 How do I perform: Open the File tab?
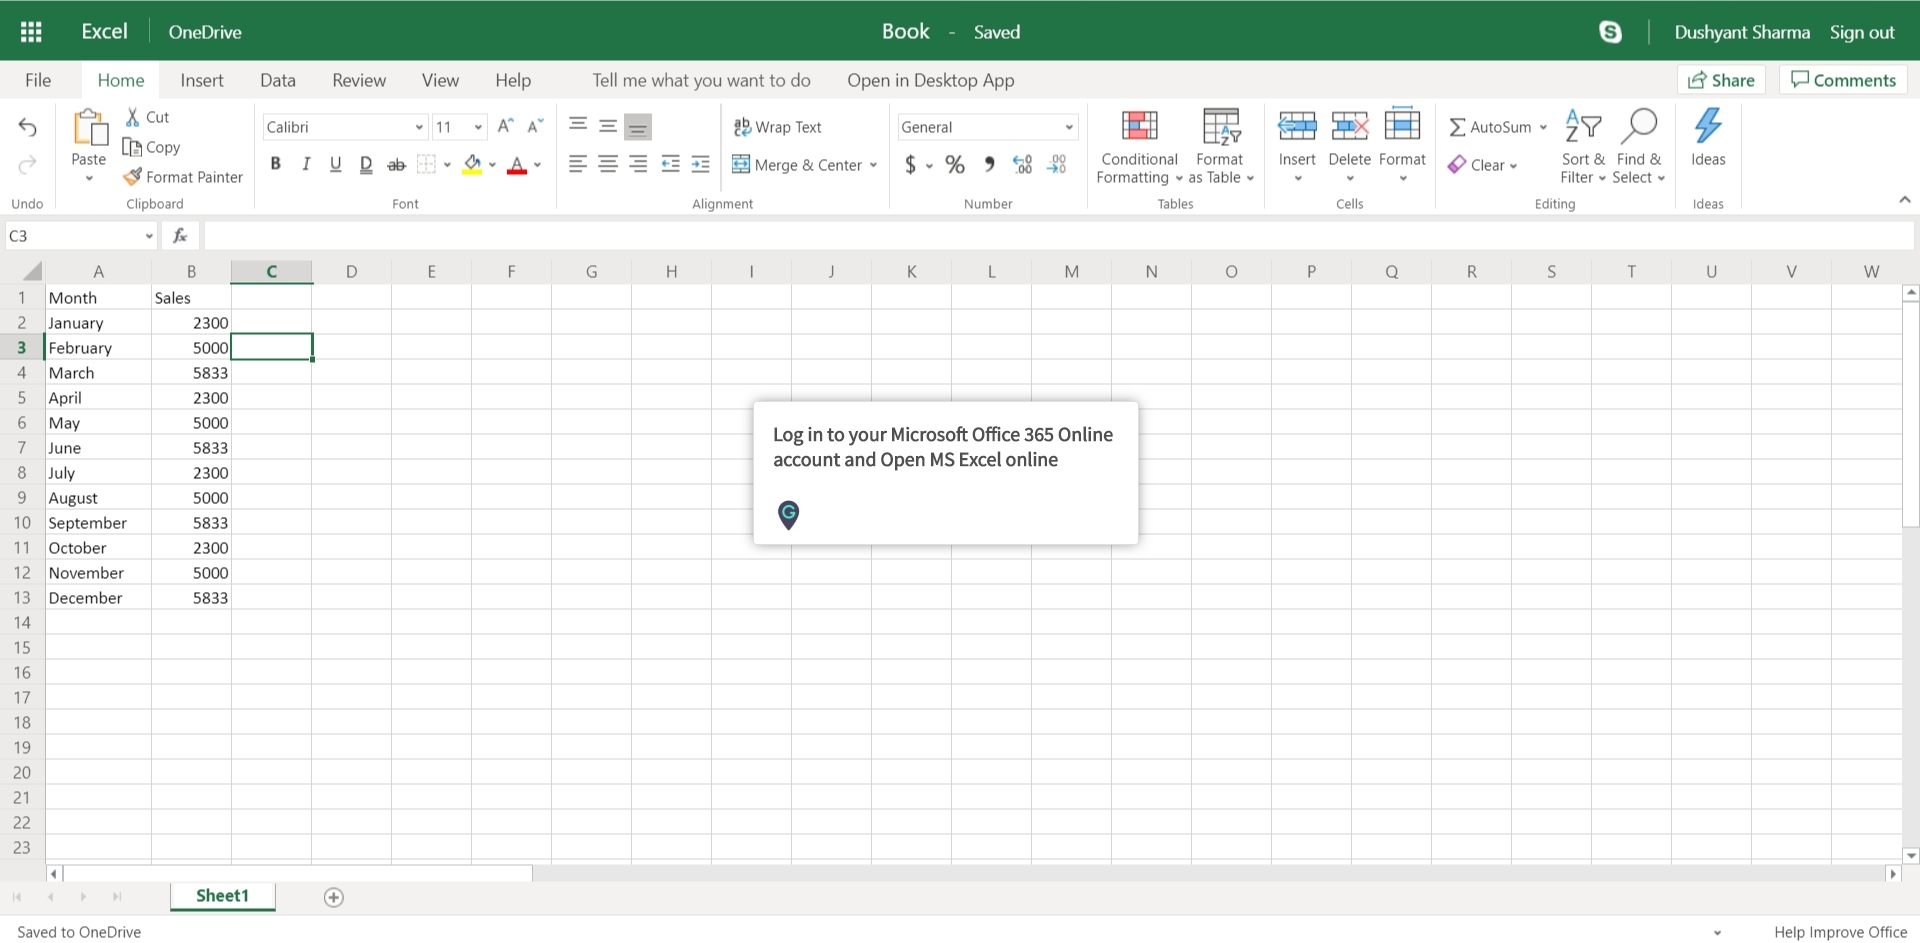click(38, 80)
